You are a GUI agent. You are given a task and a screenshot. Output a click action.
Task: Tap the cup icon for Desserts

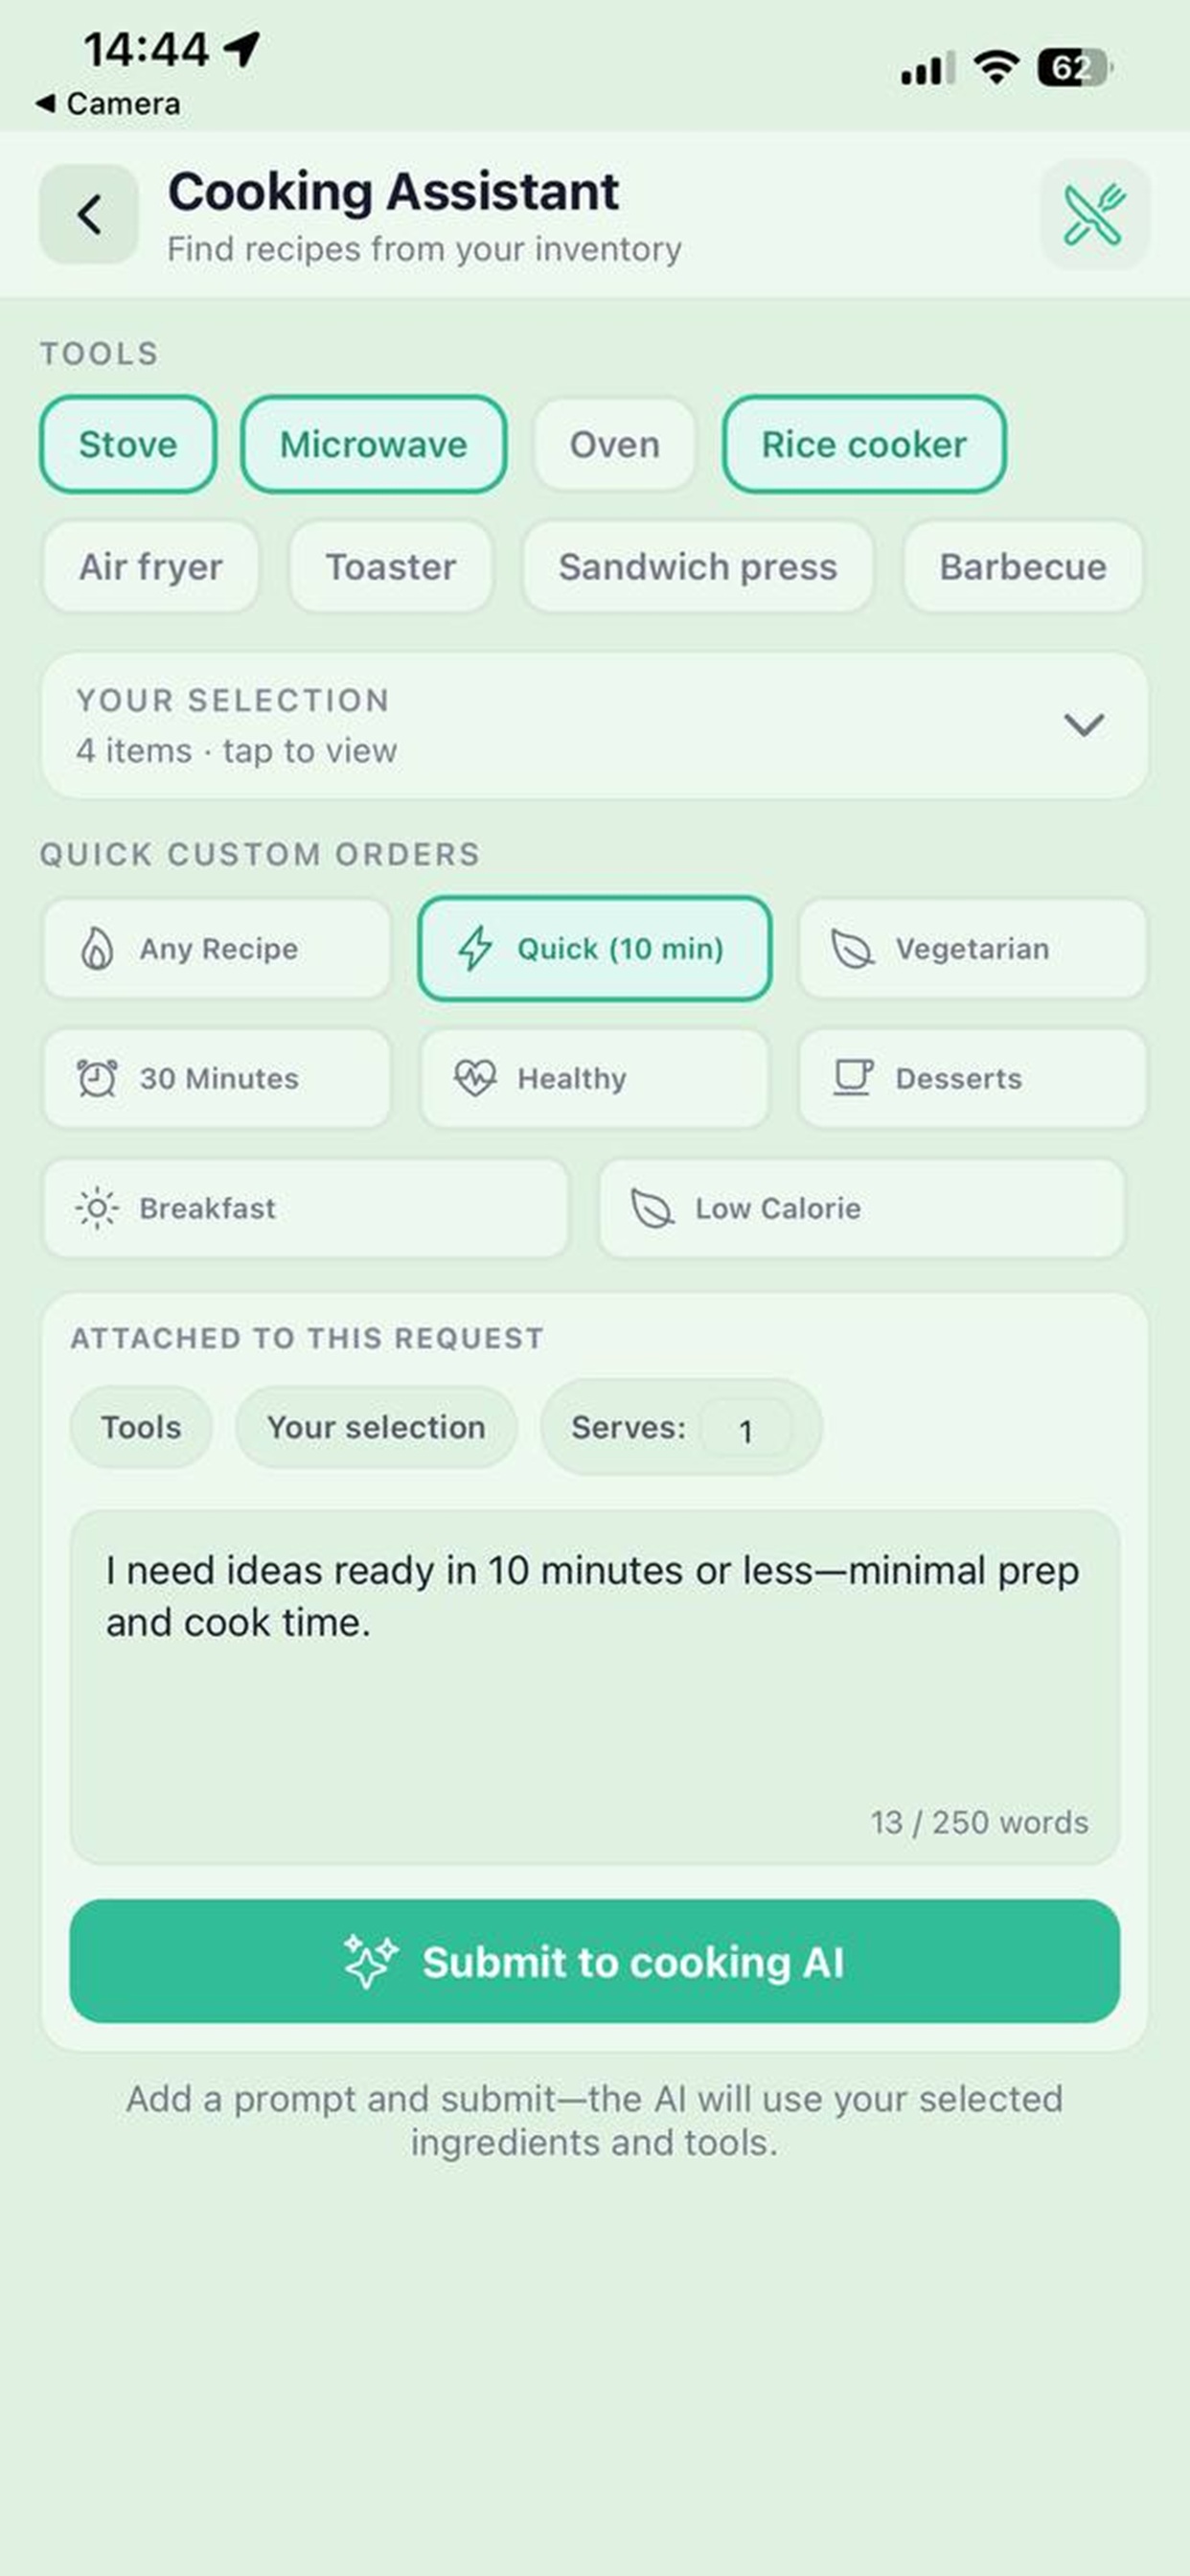[x=853, y=1078]
